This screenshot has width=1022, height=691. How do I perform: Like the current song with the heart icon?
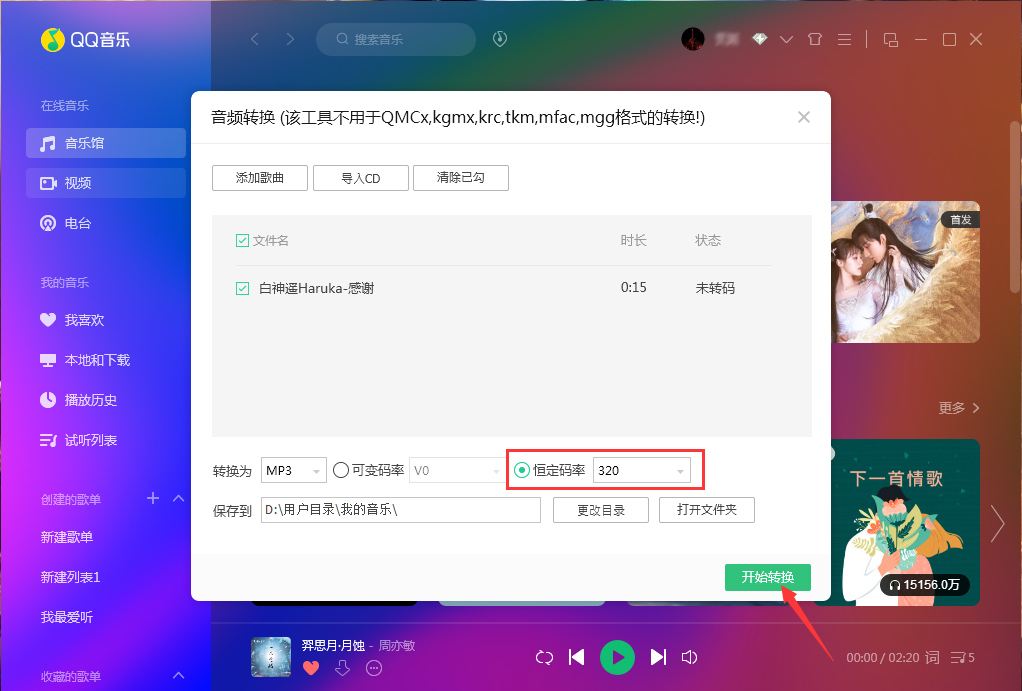point(311,667)
